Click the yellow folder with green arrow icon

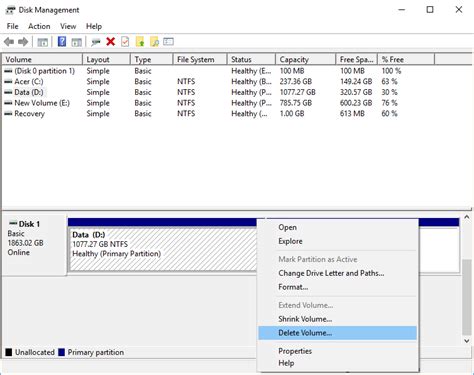point(140,42)
